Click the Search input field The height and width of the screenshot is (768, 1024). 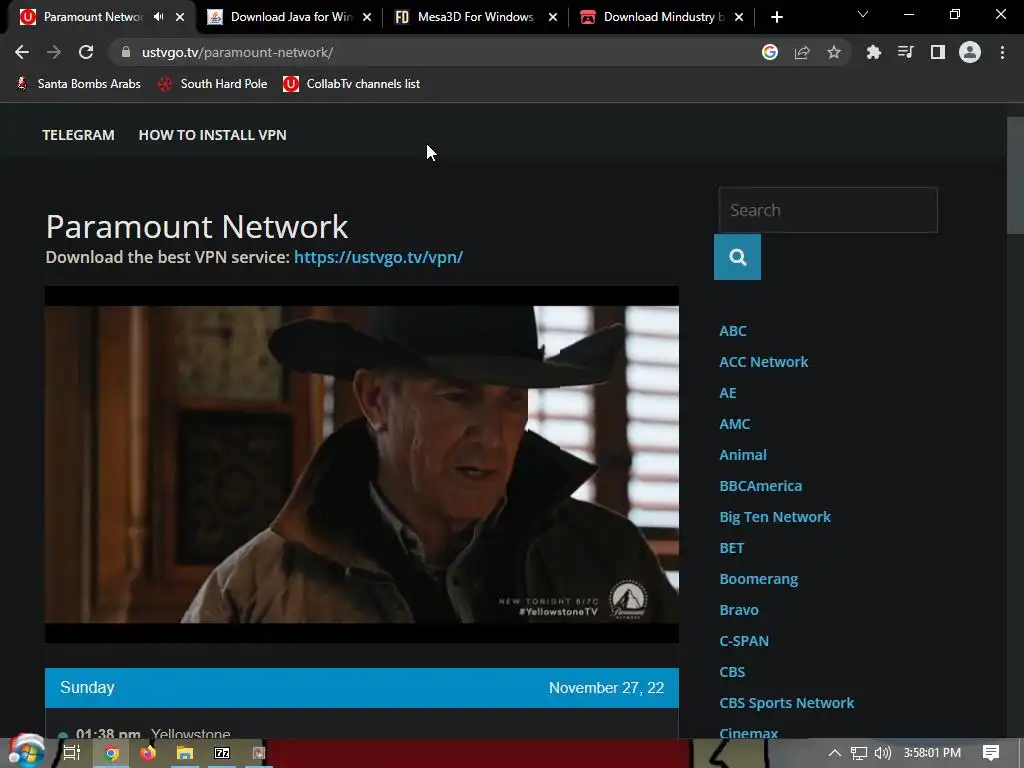(x=828, y=210)
